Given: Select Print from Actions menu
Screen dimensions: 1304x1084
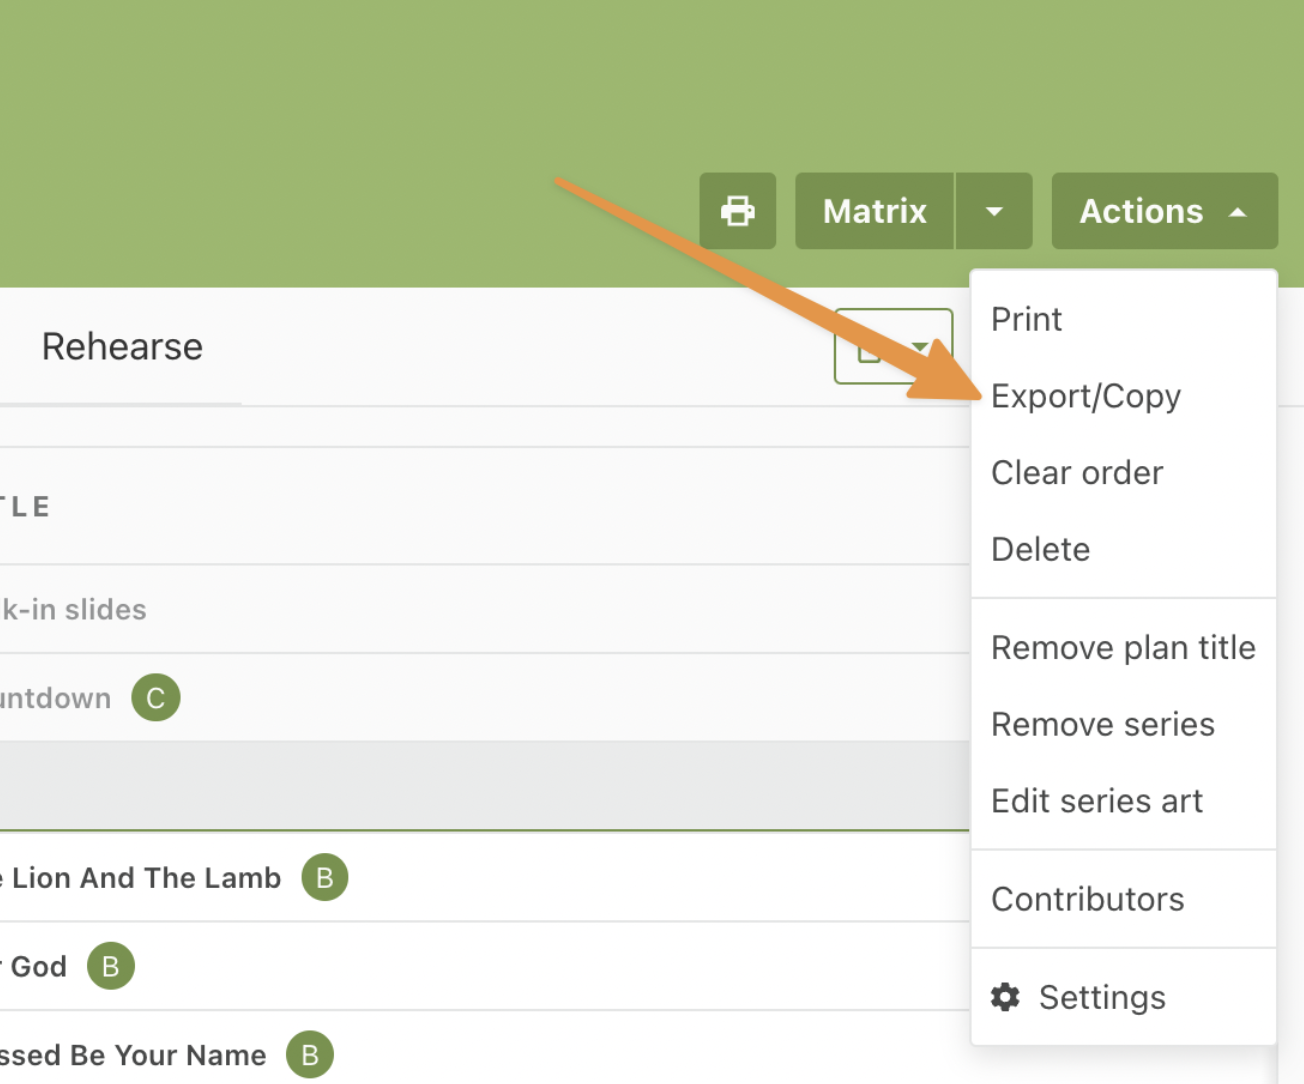Looking at the screenshot, I should click(x=1123, y=319).
